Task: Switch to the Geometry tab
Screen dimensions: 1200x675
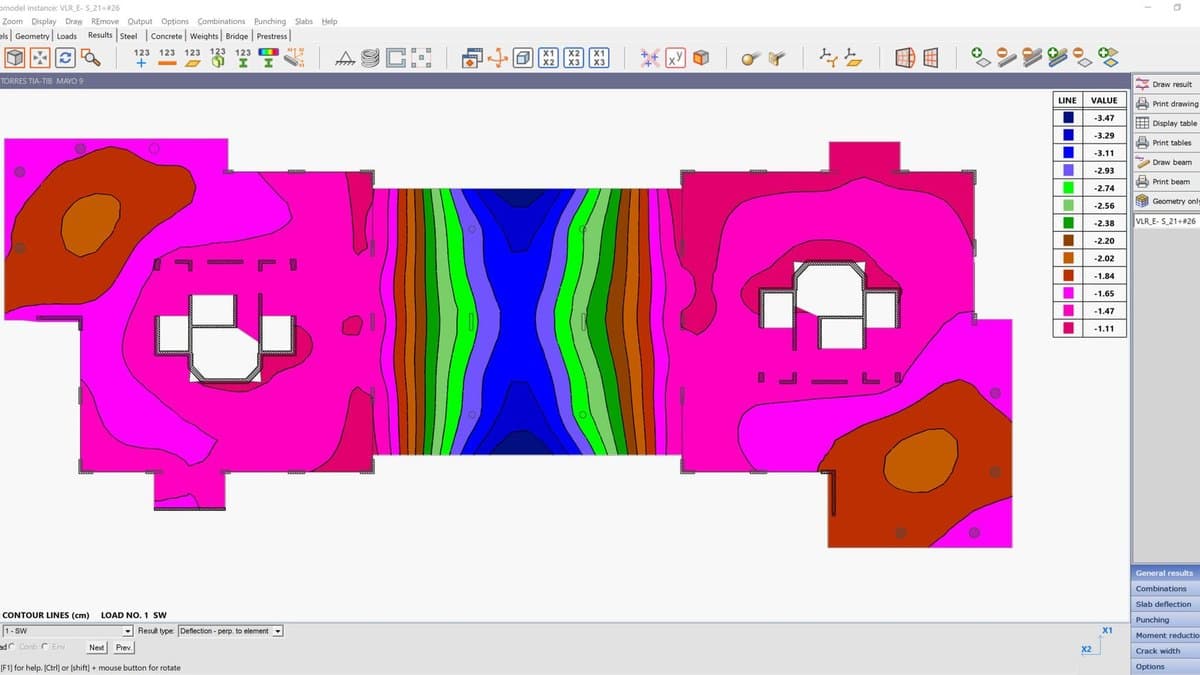Action: pyautogui.click(x=32, y=36)
